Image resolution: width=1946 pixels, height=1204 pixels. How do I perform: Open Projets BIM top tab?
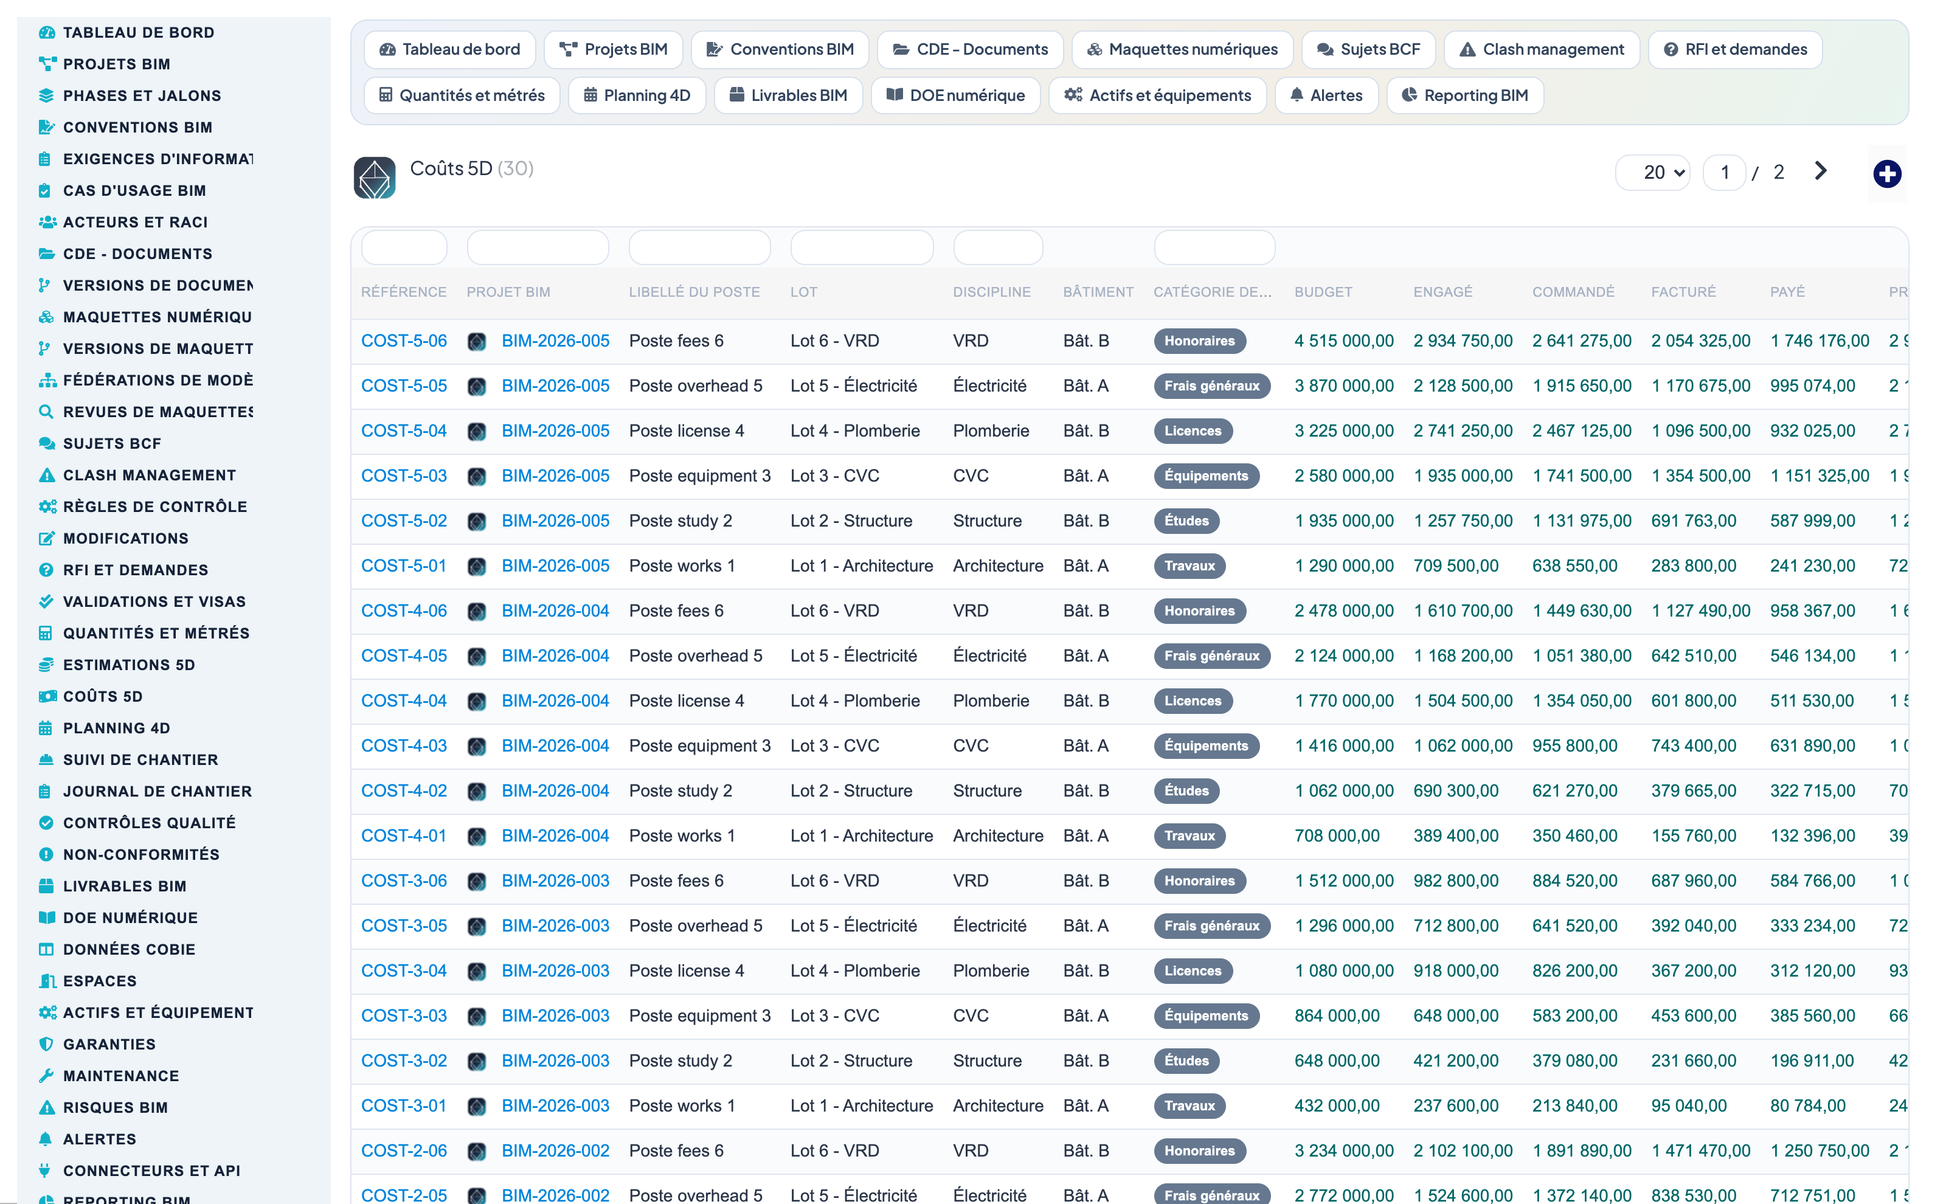[614, 49]
